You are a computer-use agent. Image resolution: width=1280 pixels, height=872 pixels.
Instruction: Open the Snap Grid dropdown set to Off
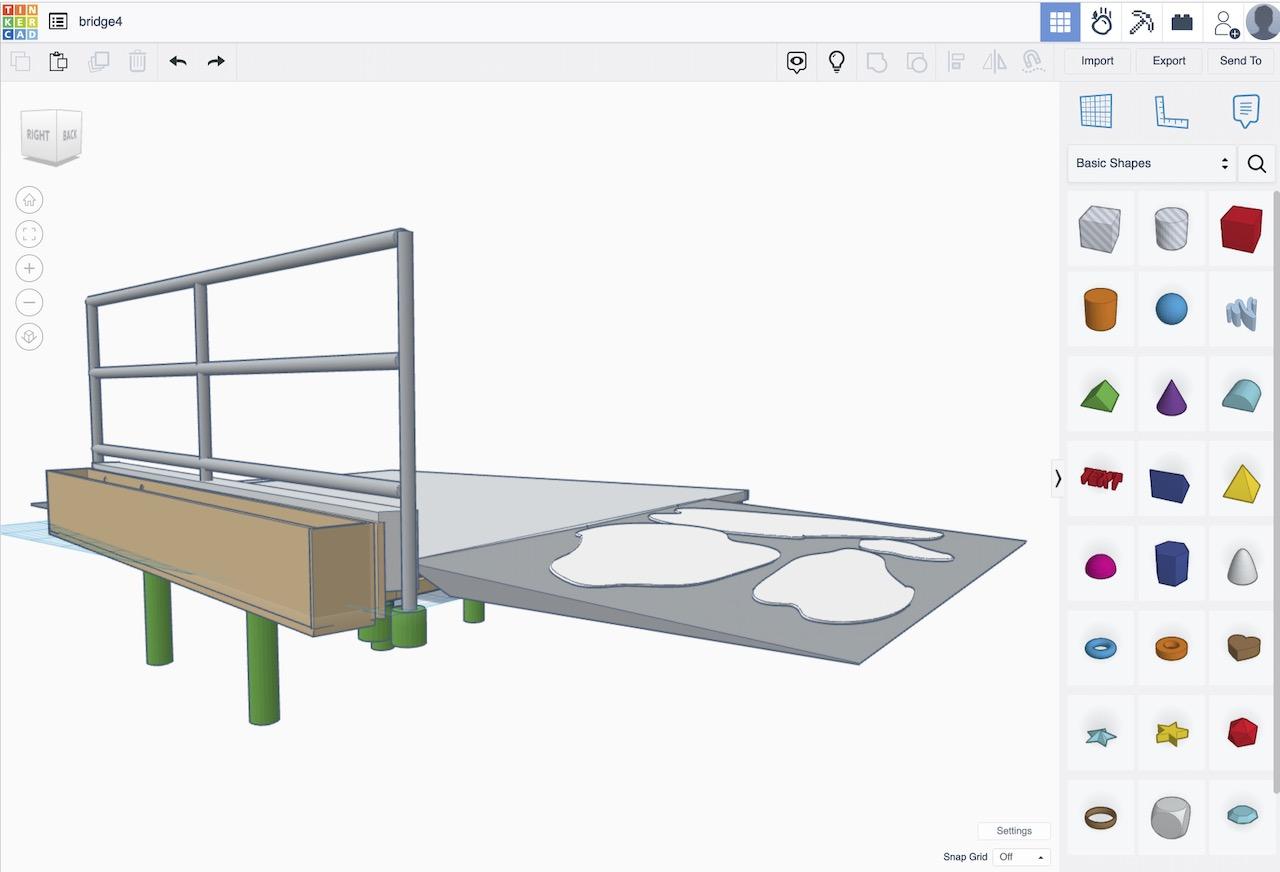coord(1021,857)
